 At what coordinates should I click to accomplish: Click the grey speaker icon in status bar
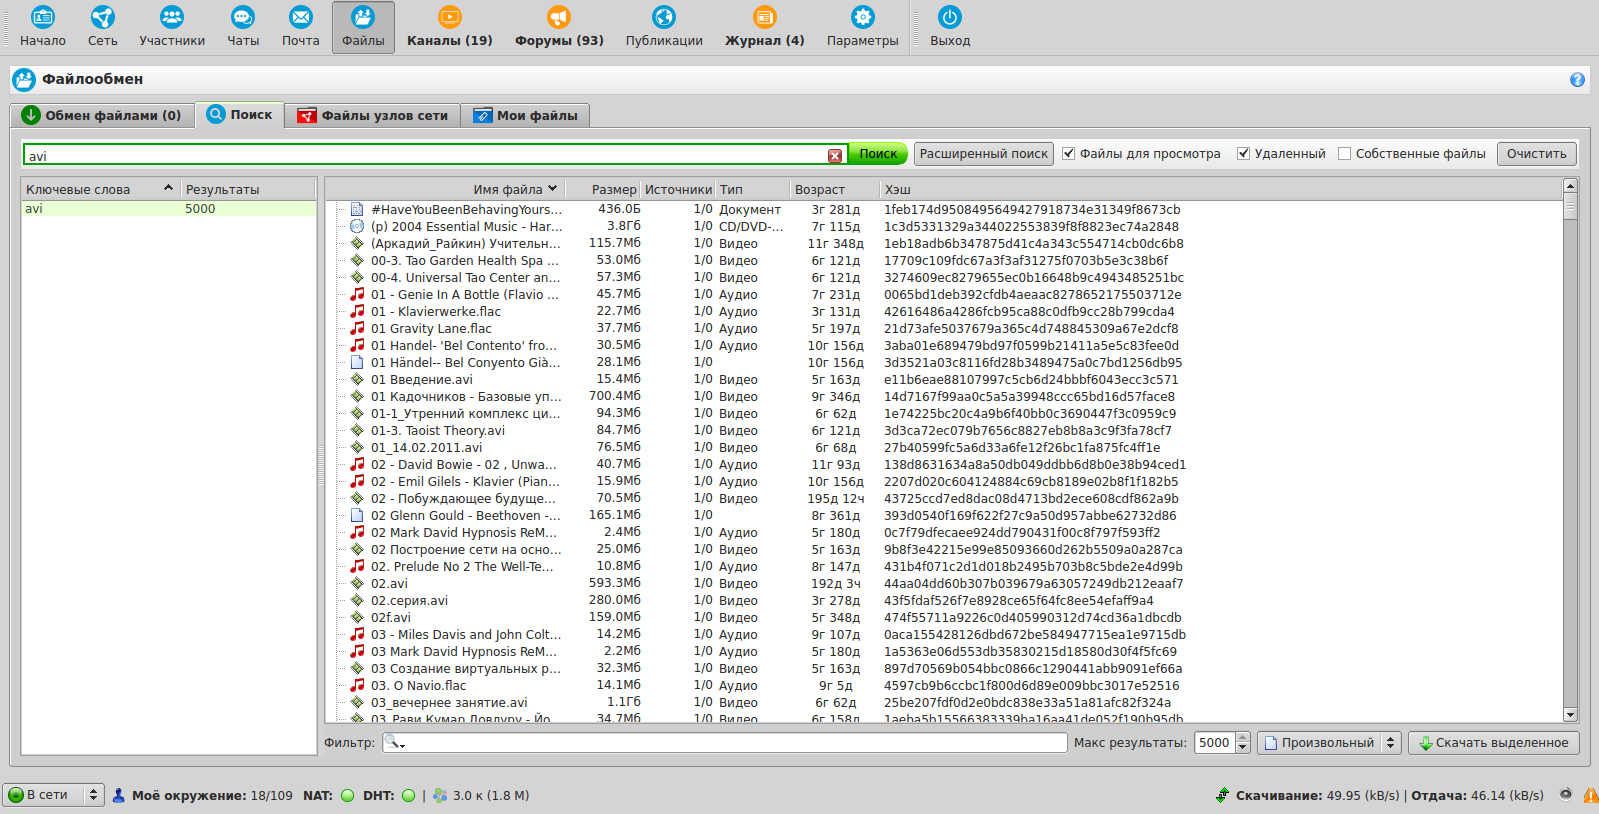click(1566, 795)
